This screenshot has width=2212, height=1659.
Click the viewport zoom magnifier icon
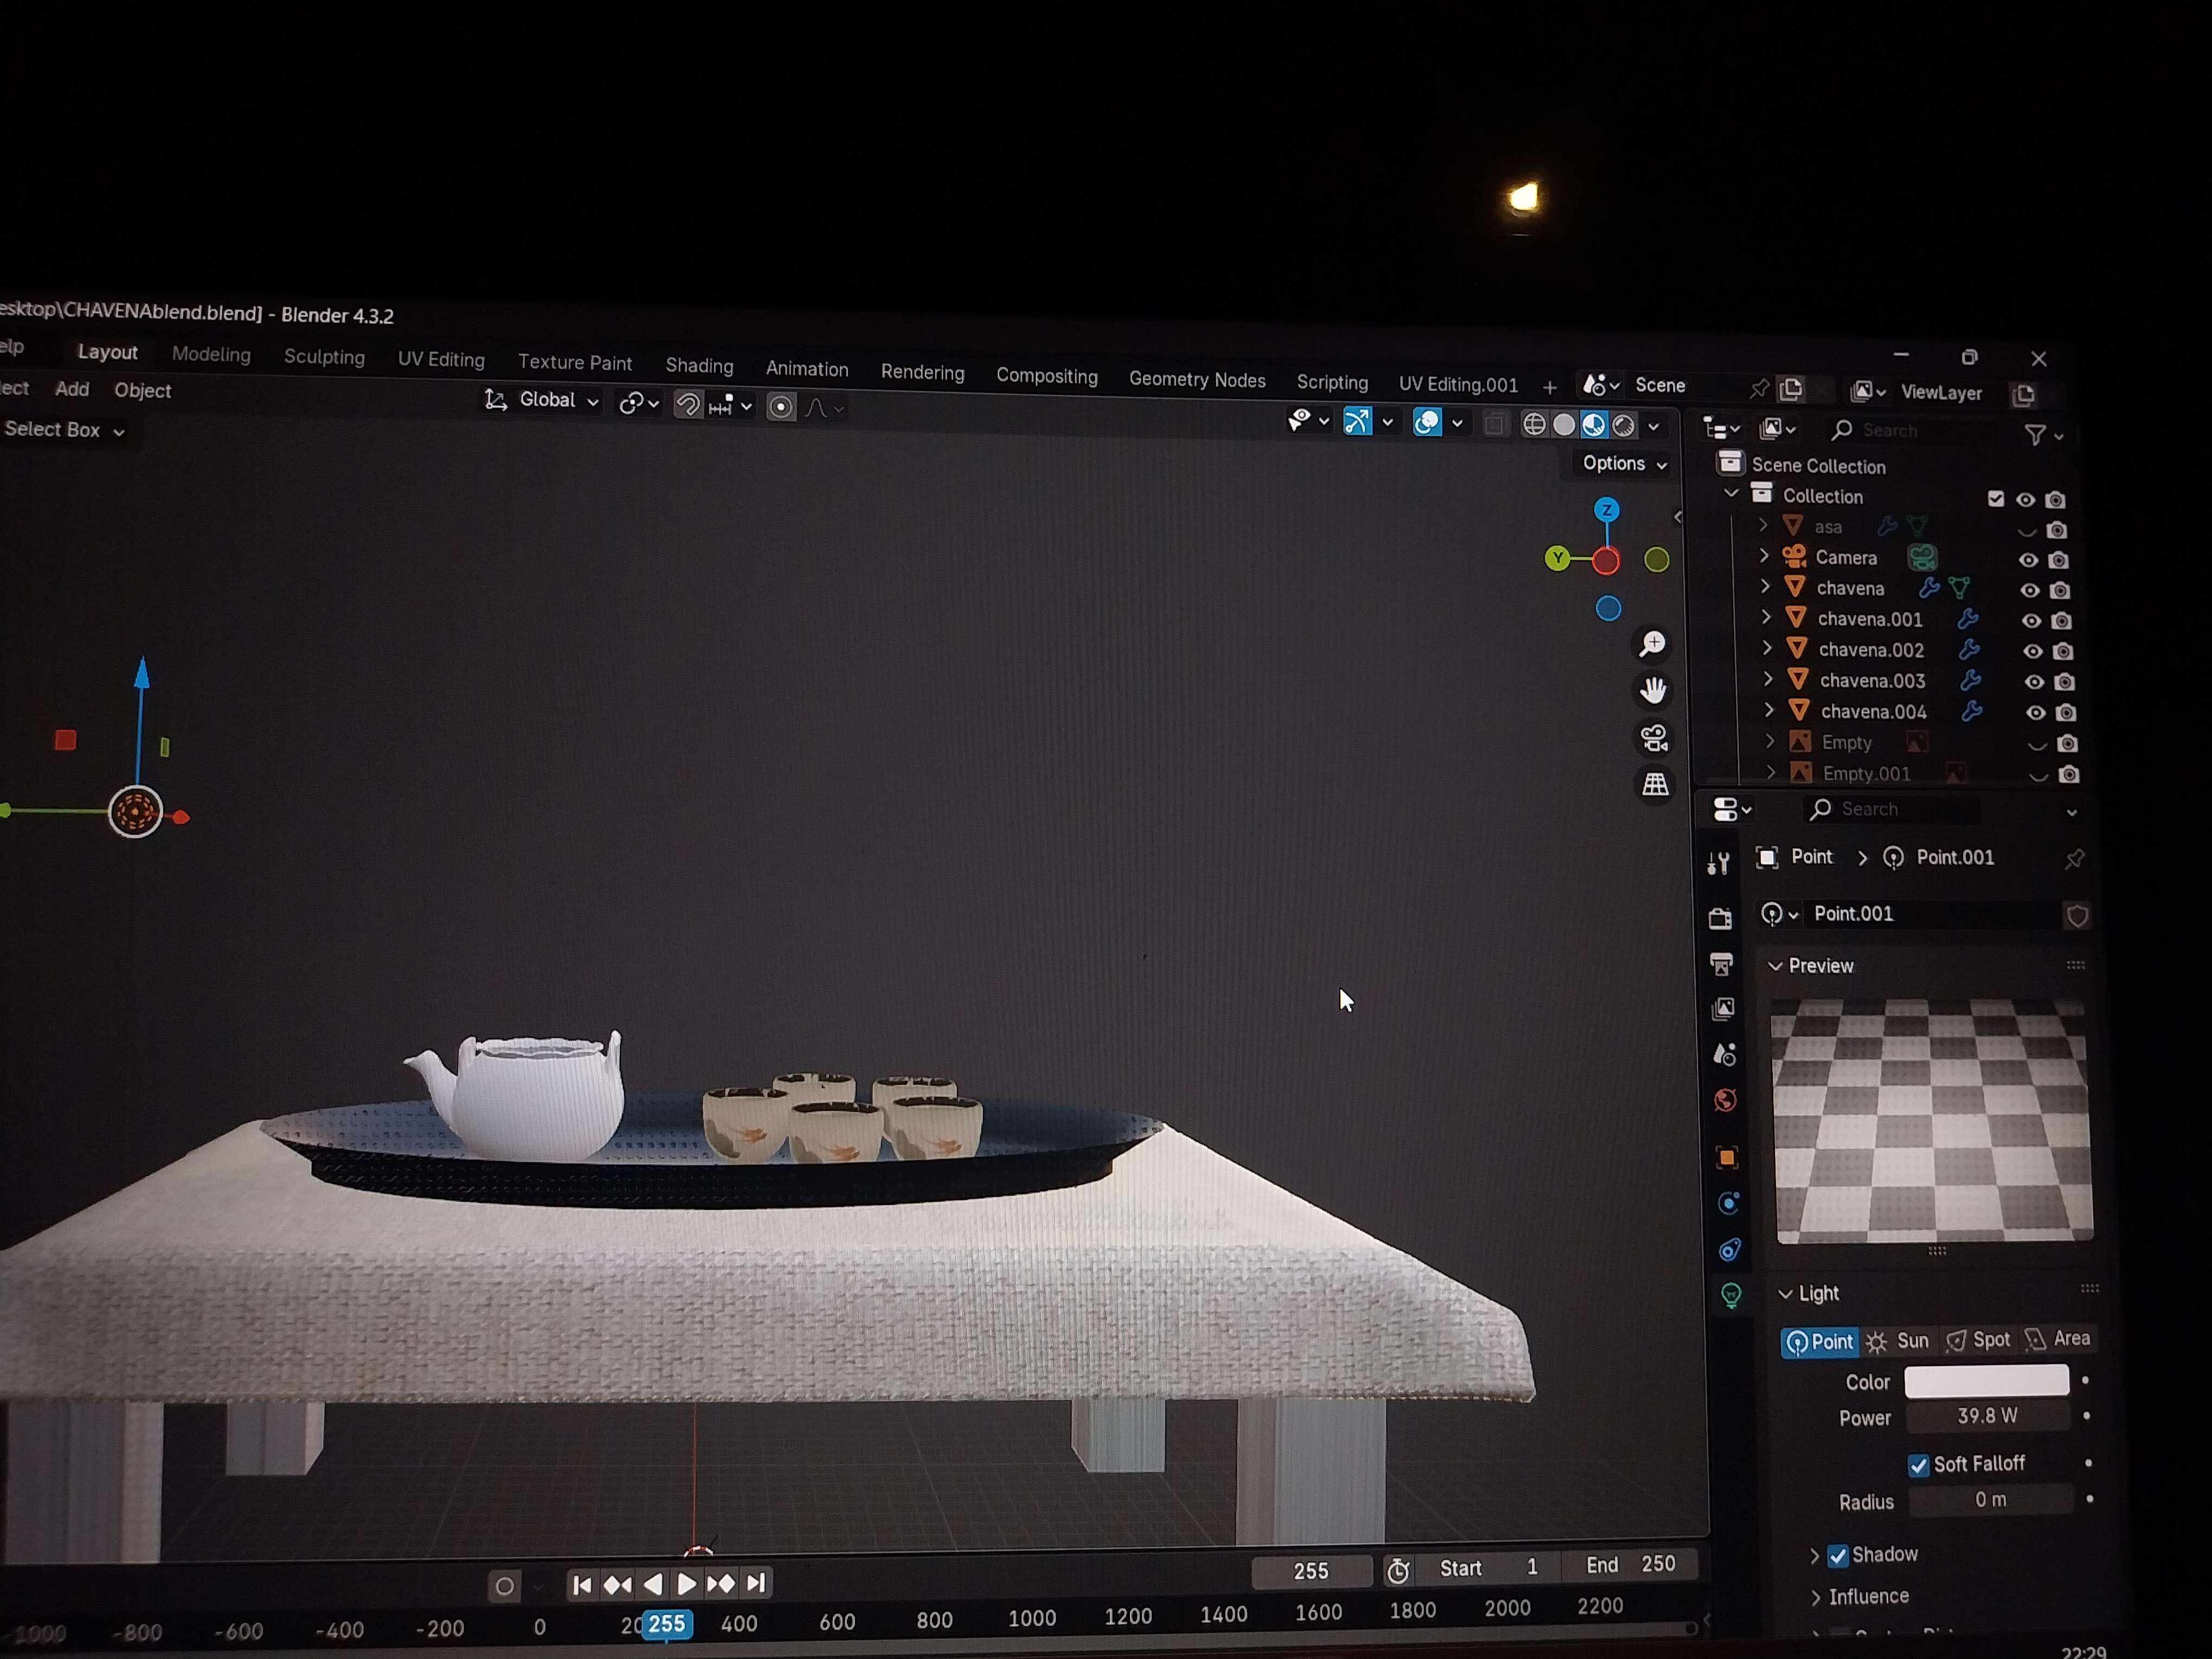[1652, 643]
